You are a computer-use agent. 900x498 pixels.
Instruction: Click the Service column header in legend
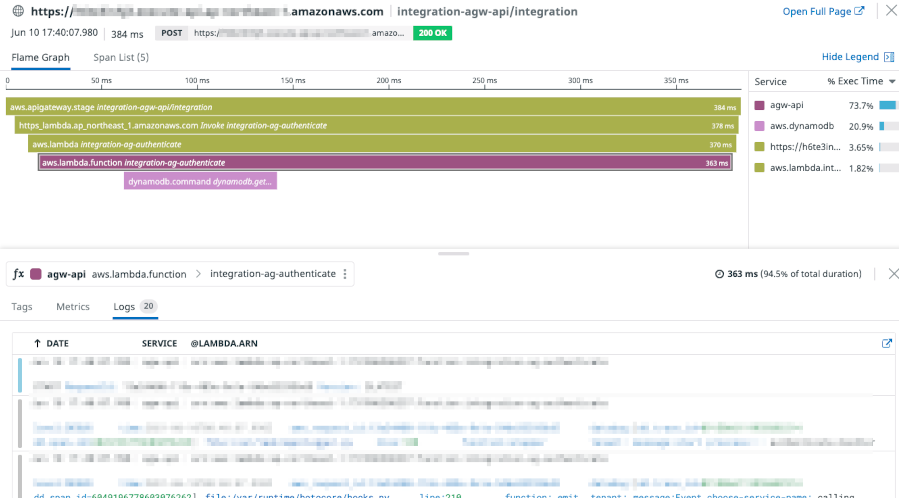(770, 81)
